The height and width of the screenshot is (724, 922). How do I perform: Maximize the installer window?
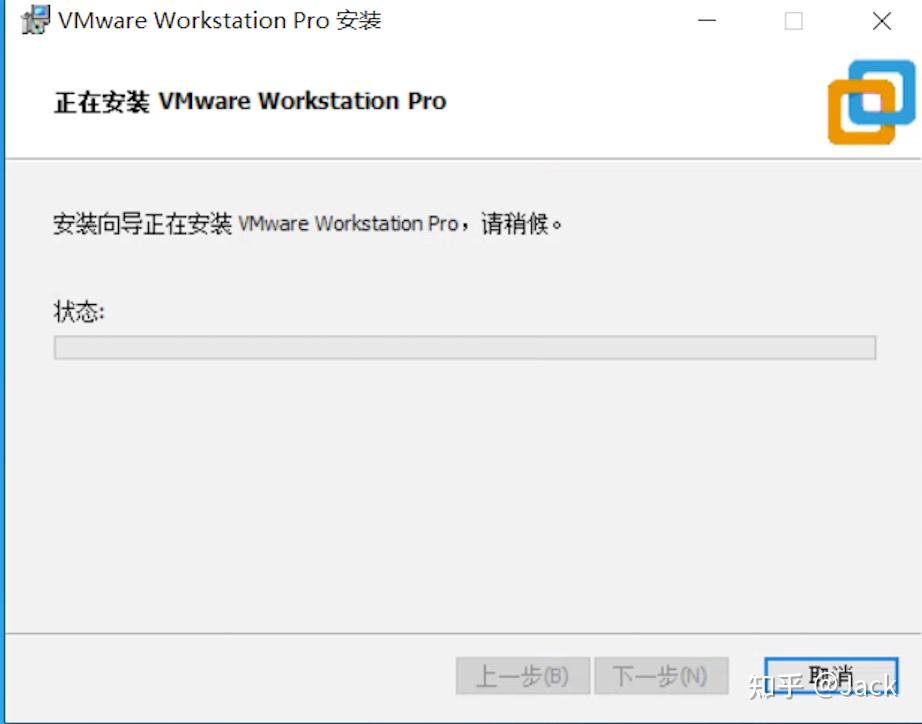[794, 21]
